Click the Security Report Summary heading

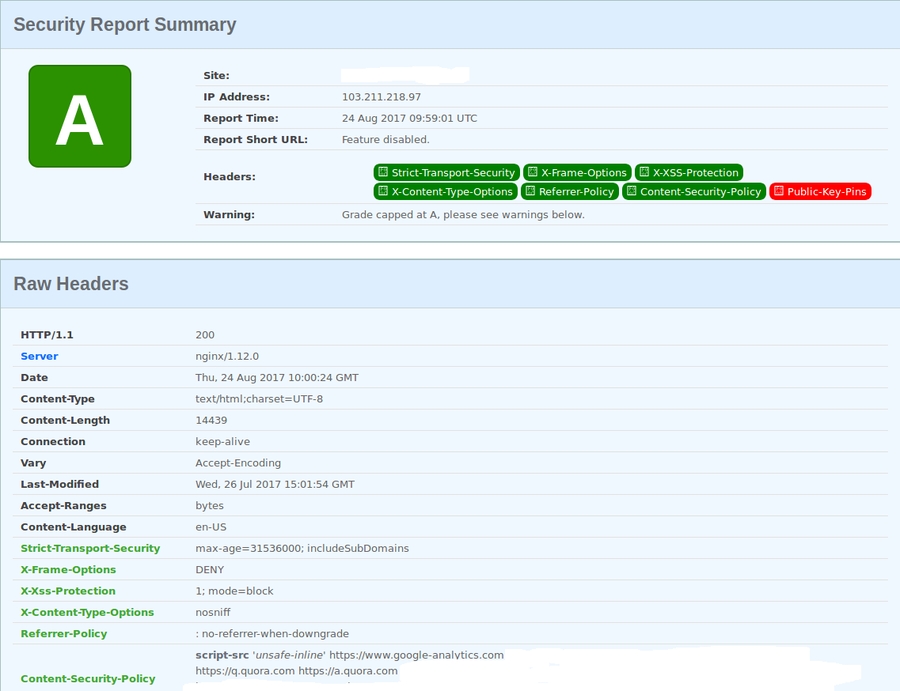click(x=124, y=25)
